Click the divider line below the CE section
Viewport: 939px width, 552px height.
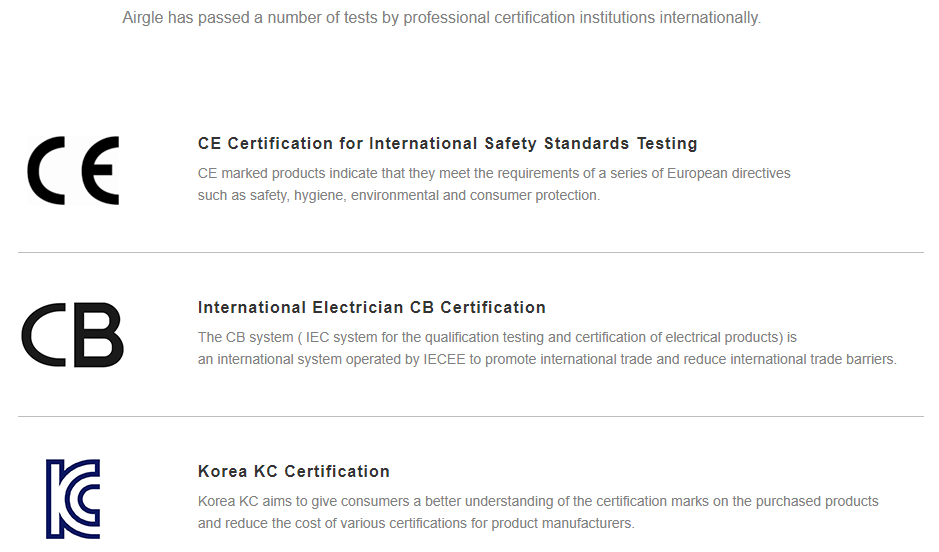tap(470, 252)
